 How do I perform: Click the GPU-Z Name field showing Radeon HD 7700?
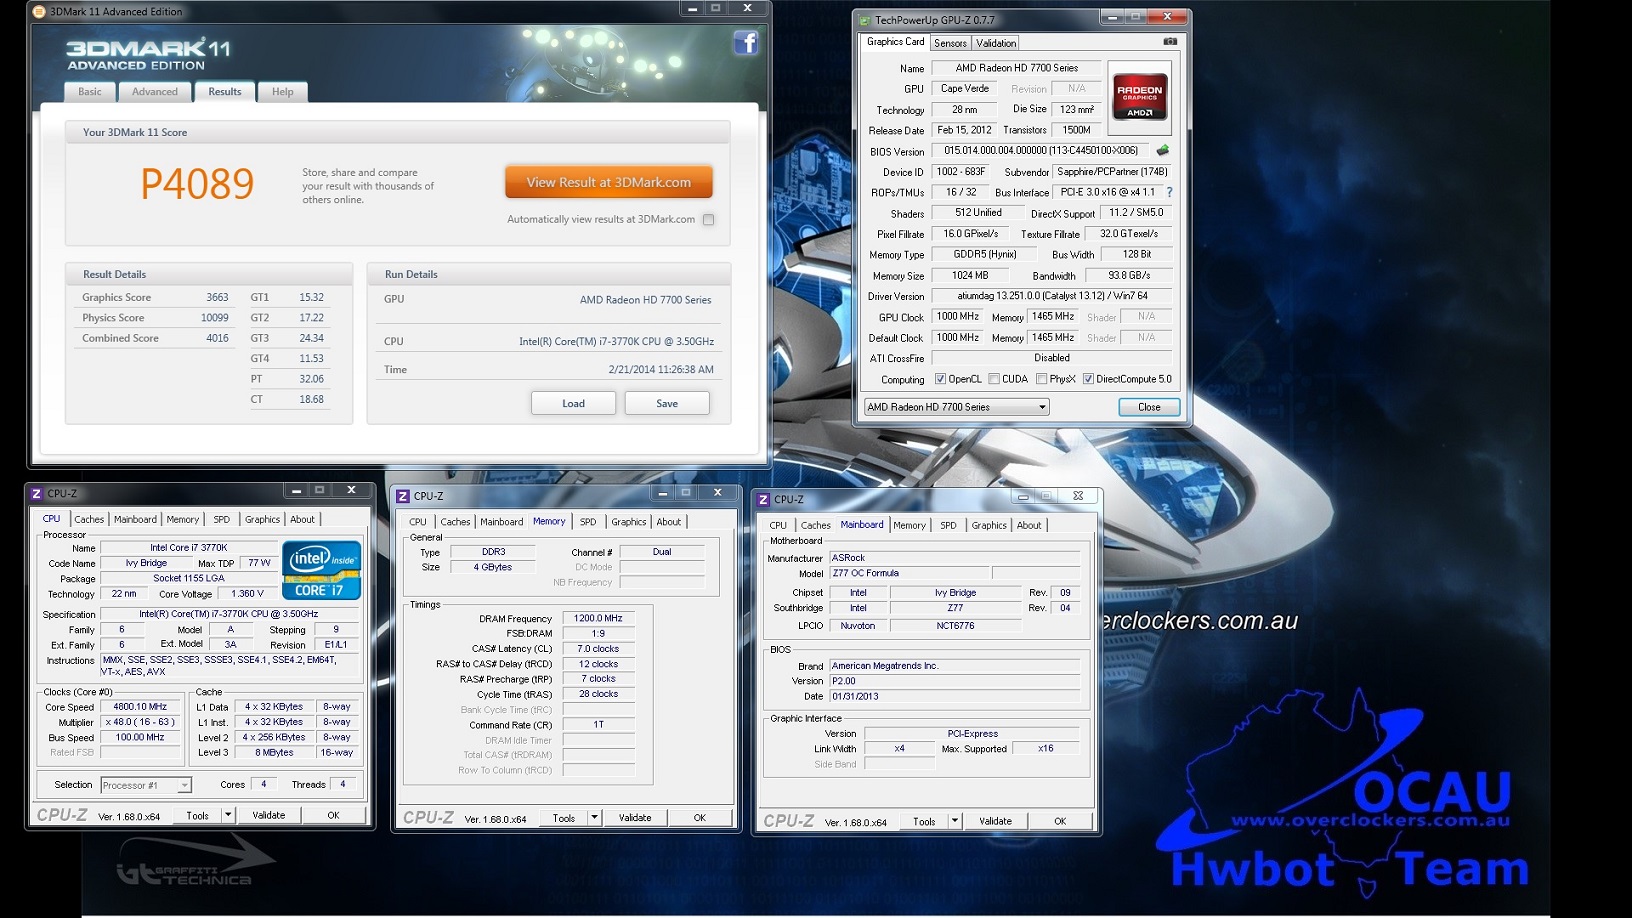pyautogui.click(x=1016, y=68)
